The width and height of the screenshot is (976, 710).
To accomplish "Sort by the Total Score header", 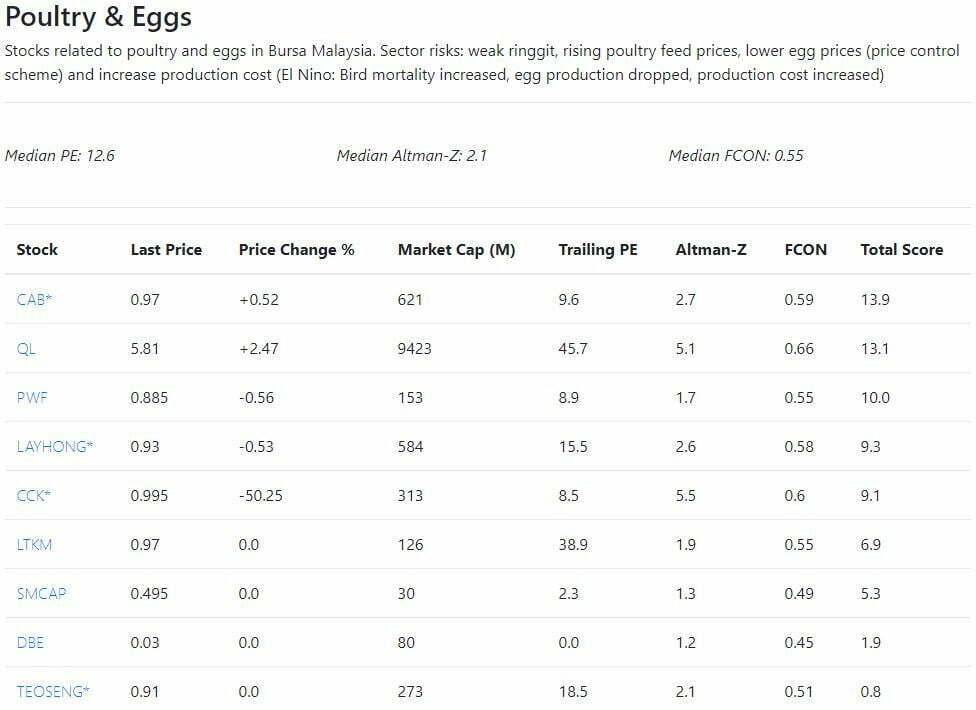I will [901, 250].
